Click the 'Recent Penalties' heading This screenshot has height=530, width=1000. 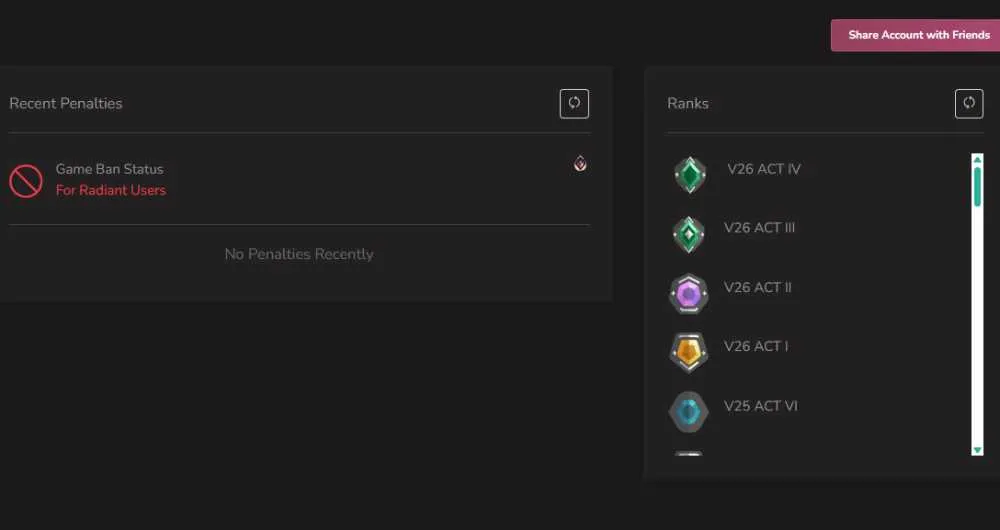pyautogui.click(x=66, y=103)
